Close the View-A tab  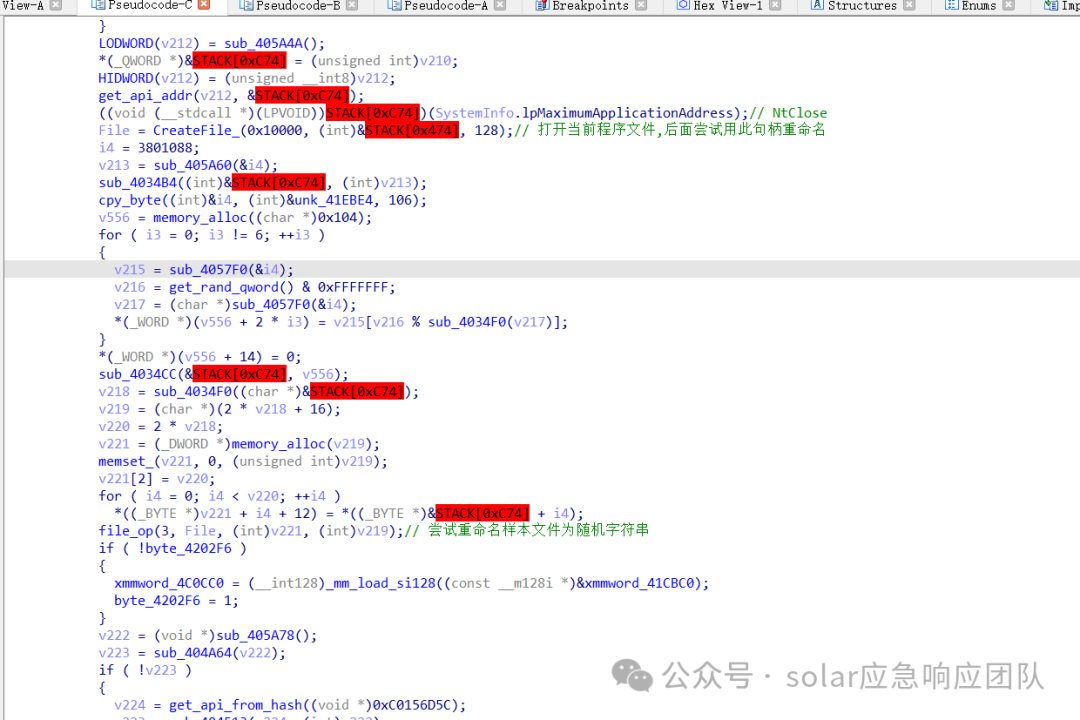point(56,5)
